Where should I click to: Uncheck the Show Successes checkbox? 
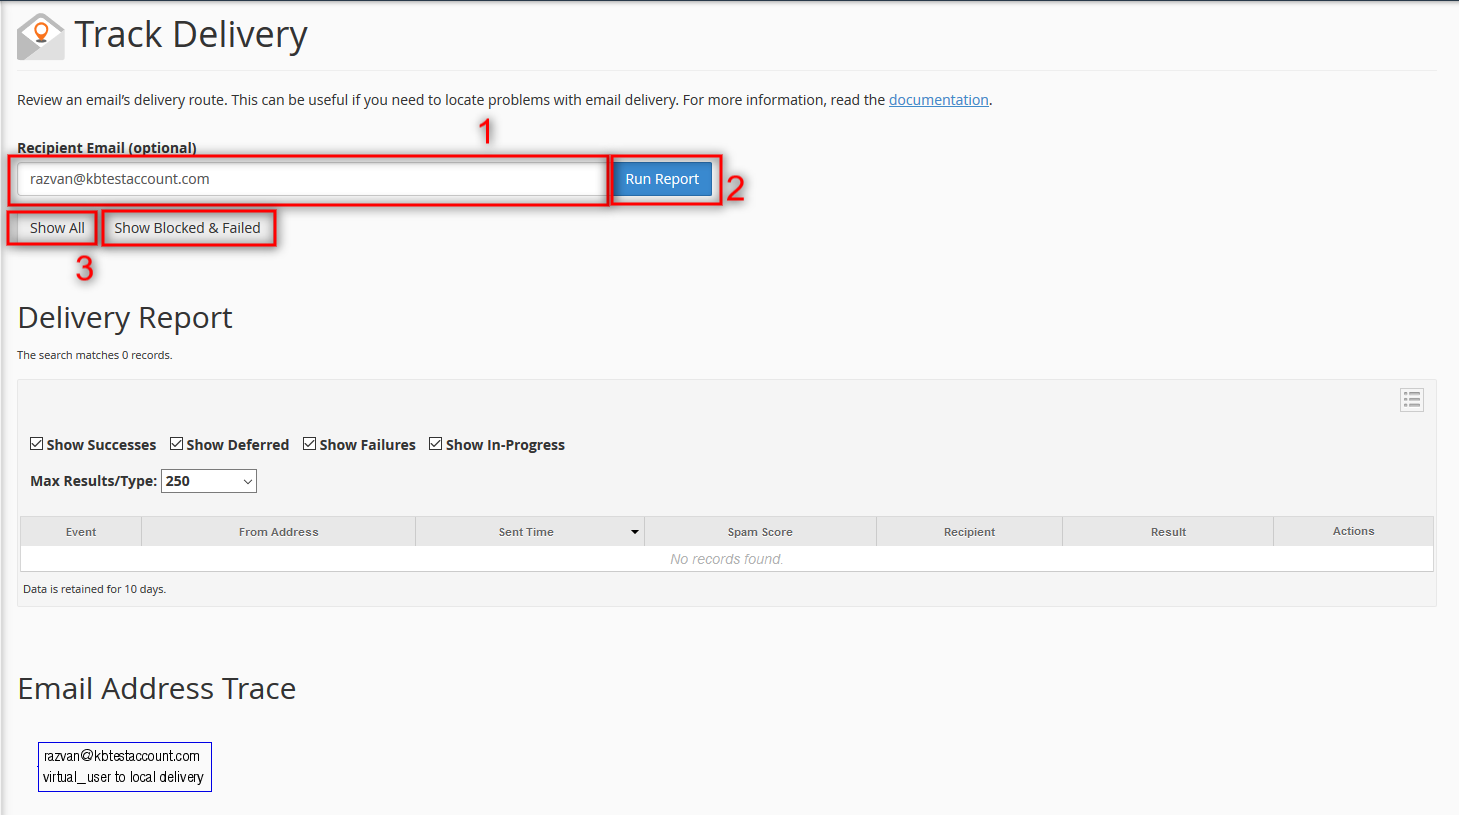coord(37,444)
